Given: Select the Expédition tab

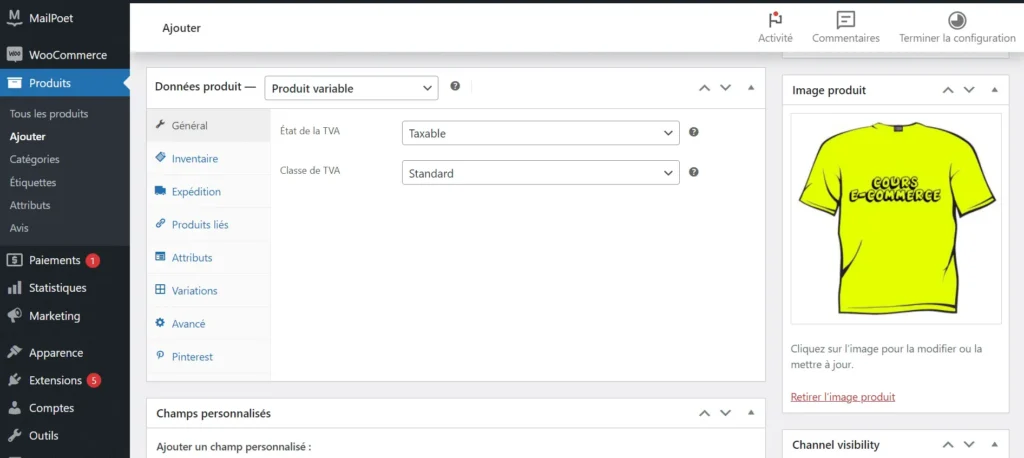Looking at the screenshot, I should (196, 191).
